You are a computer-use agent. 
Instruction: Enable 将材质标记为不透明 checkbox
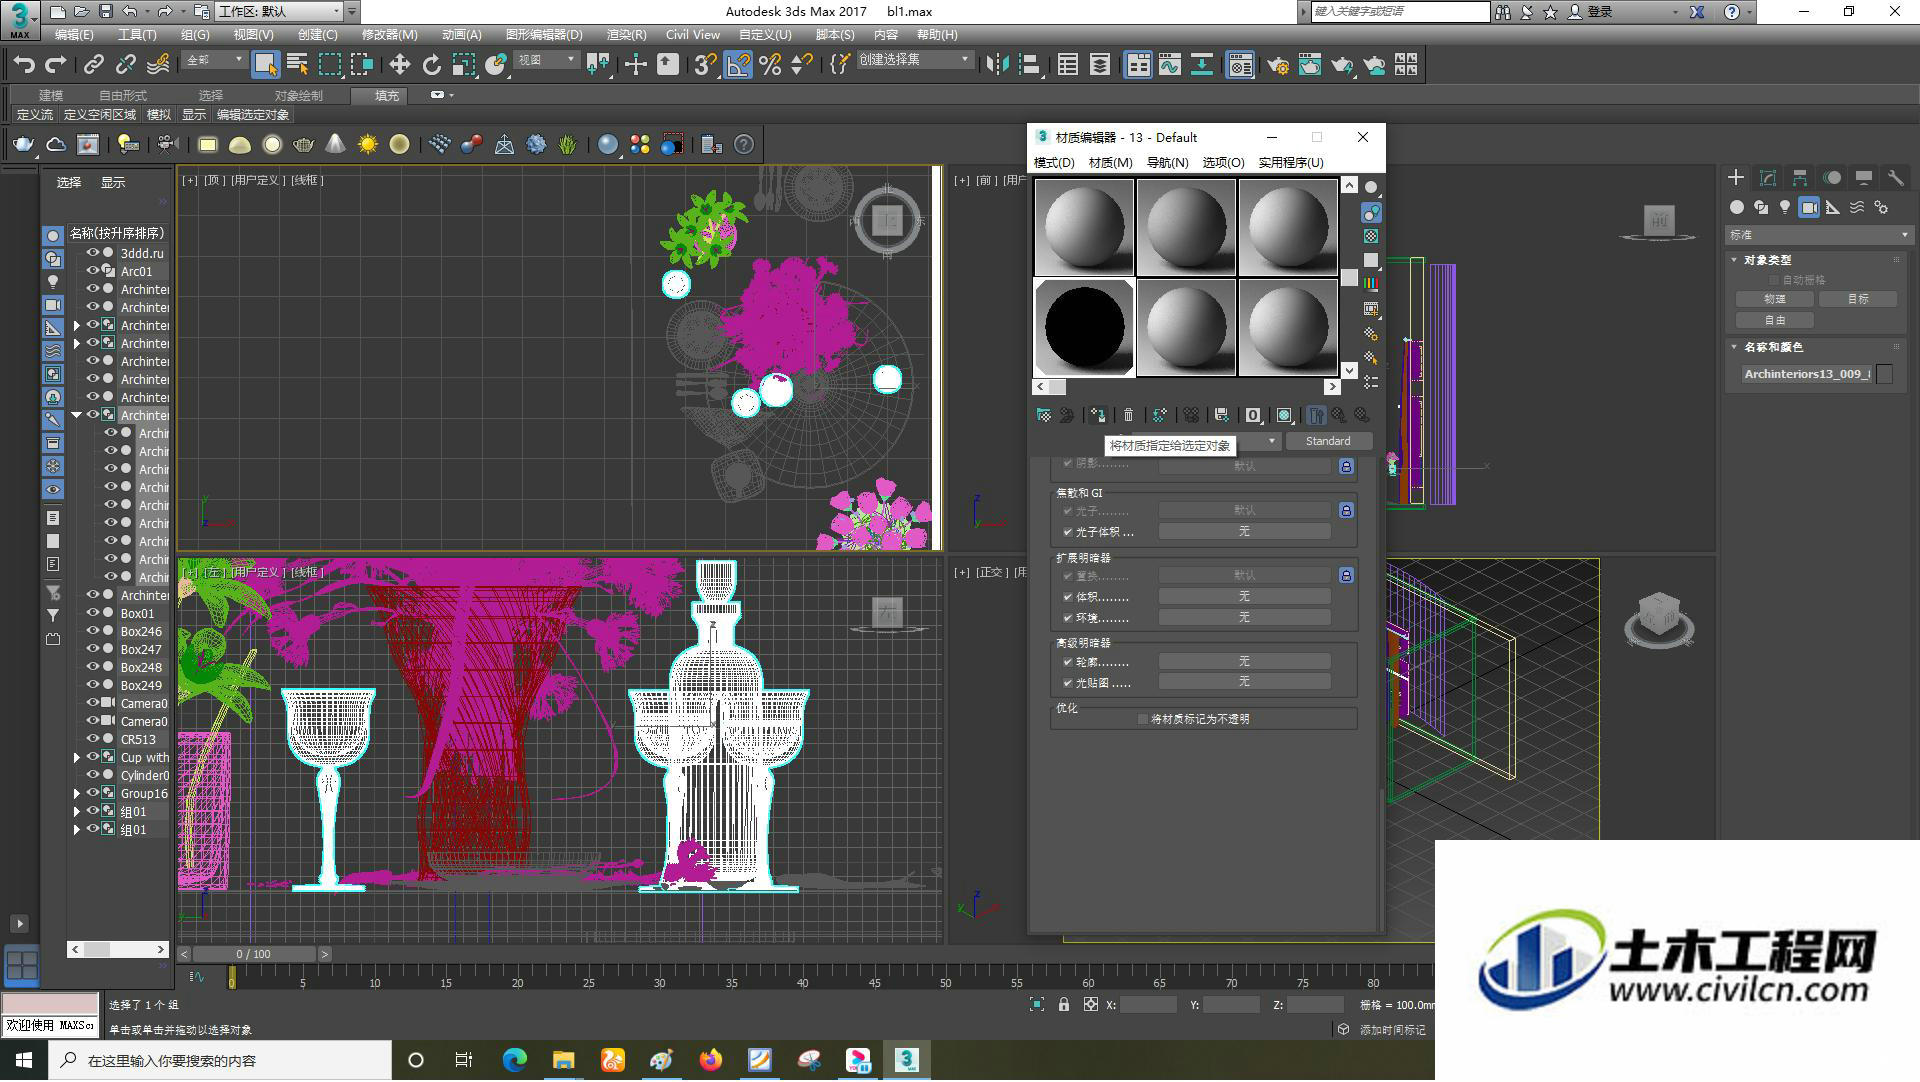pos(1143,719)
